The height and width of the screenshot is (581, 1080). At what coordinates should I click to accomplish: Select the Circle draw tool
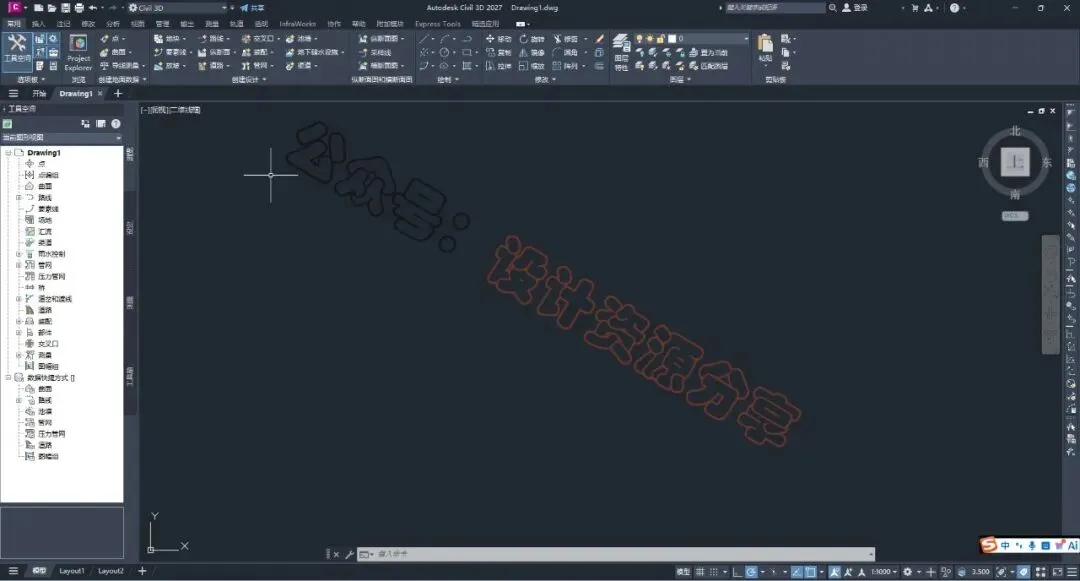444,52
